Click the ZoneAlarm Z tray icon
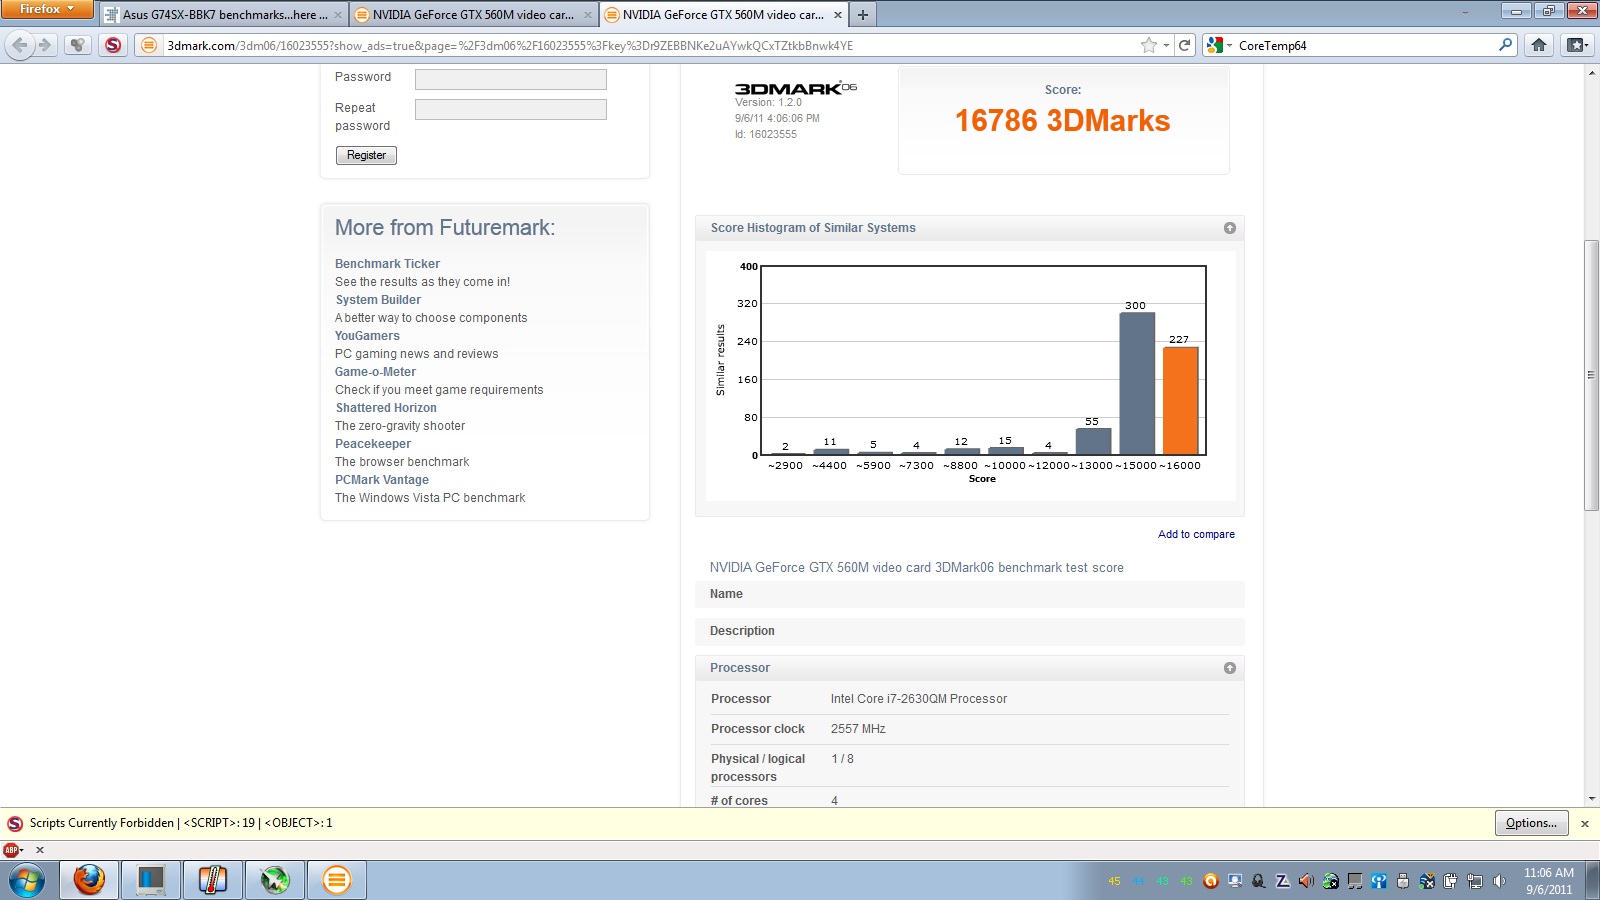This screenshot has width=1600, height=900. point(1282,881)
